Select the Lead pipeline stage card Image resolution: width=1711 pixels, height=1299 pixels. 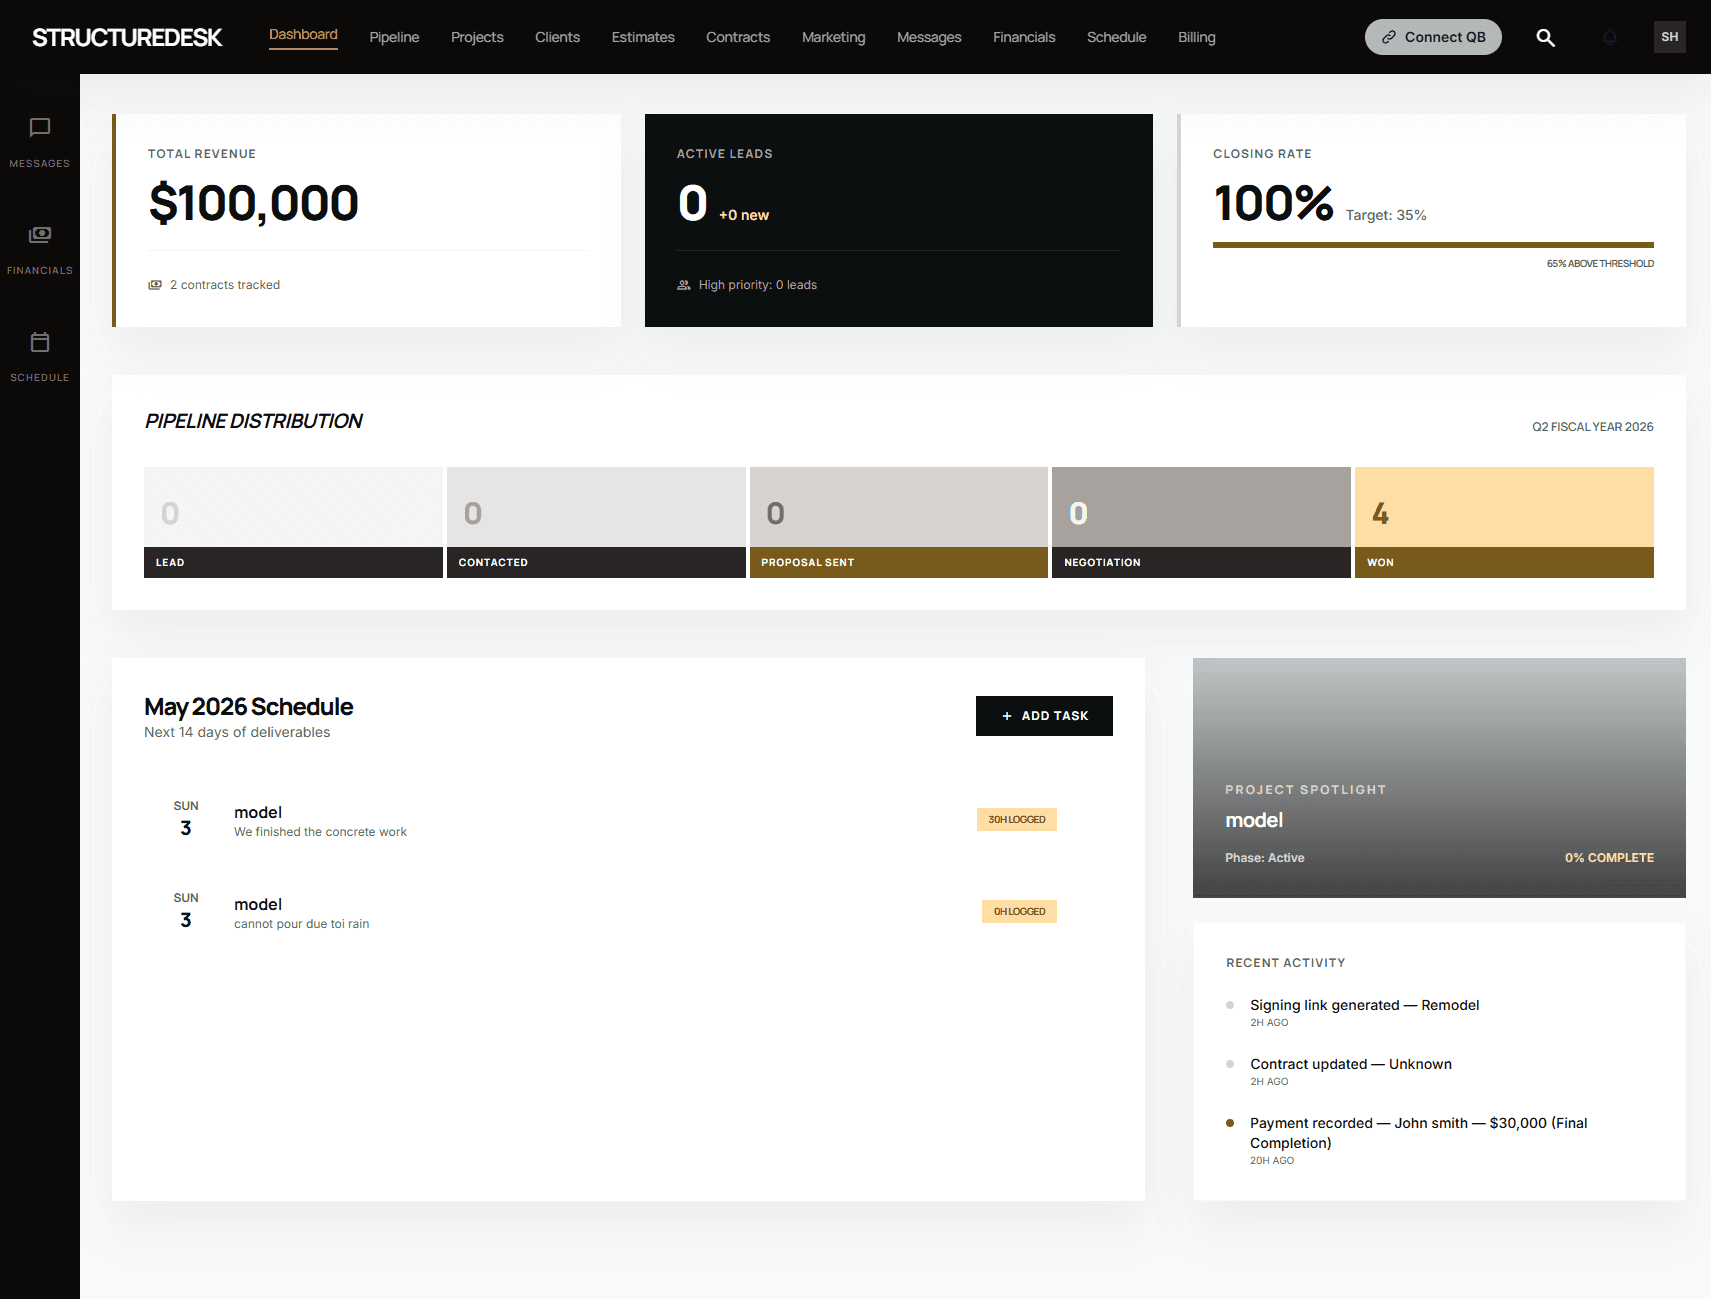click(x=293, y=522)
